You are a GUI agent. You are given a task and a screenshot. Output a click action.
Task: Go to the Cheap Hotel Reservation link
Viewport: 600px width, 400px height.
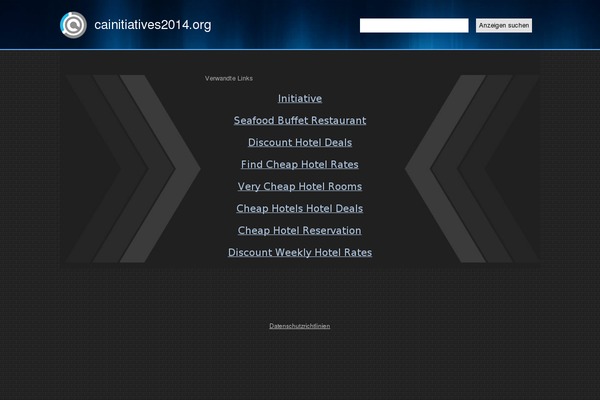[299, 230]
